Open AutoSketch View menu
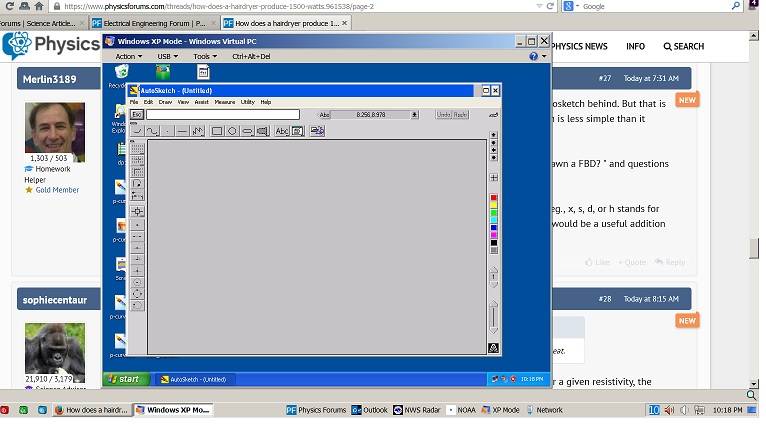 pos(183,102)
